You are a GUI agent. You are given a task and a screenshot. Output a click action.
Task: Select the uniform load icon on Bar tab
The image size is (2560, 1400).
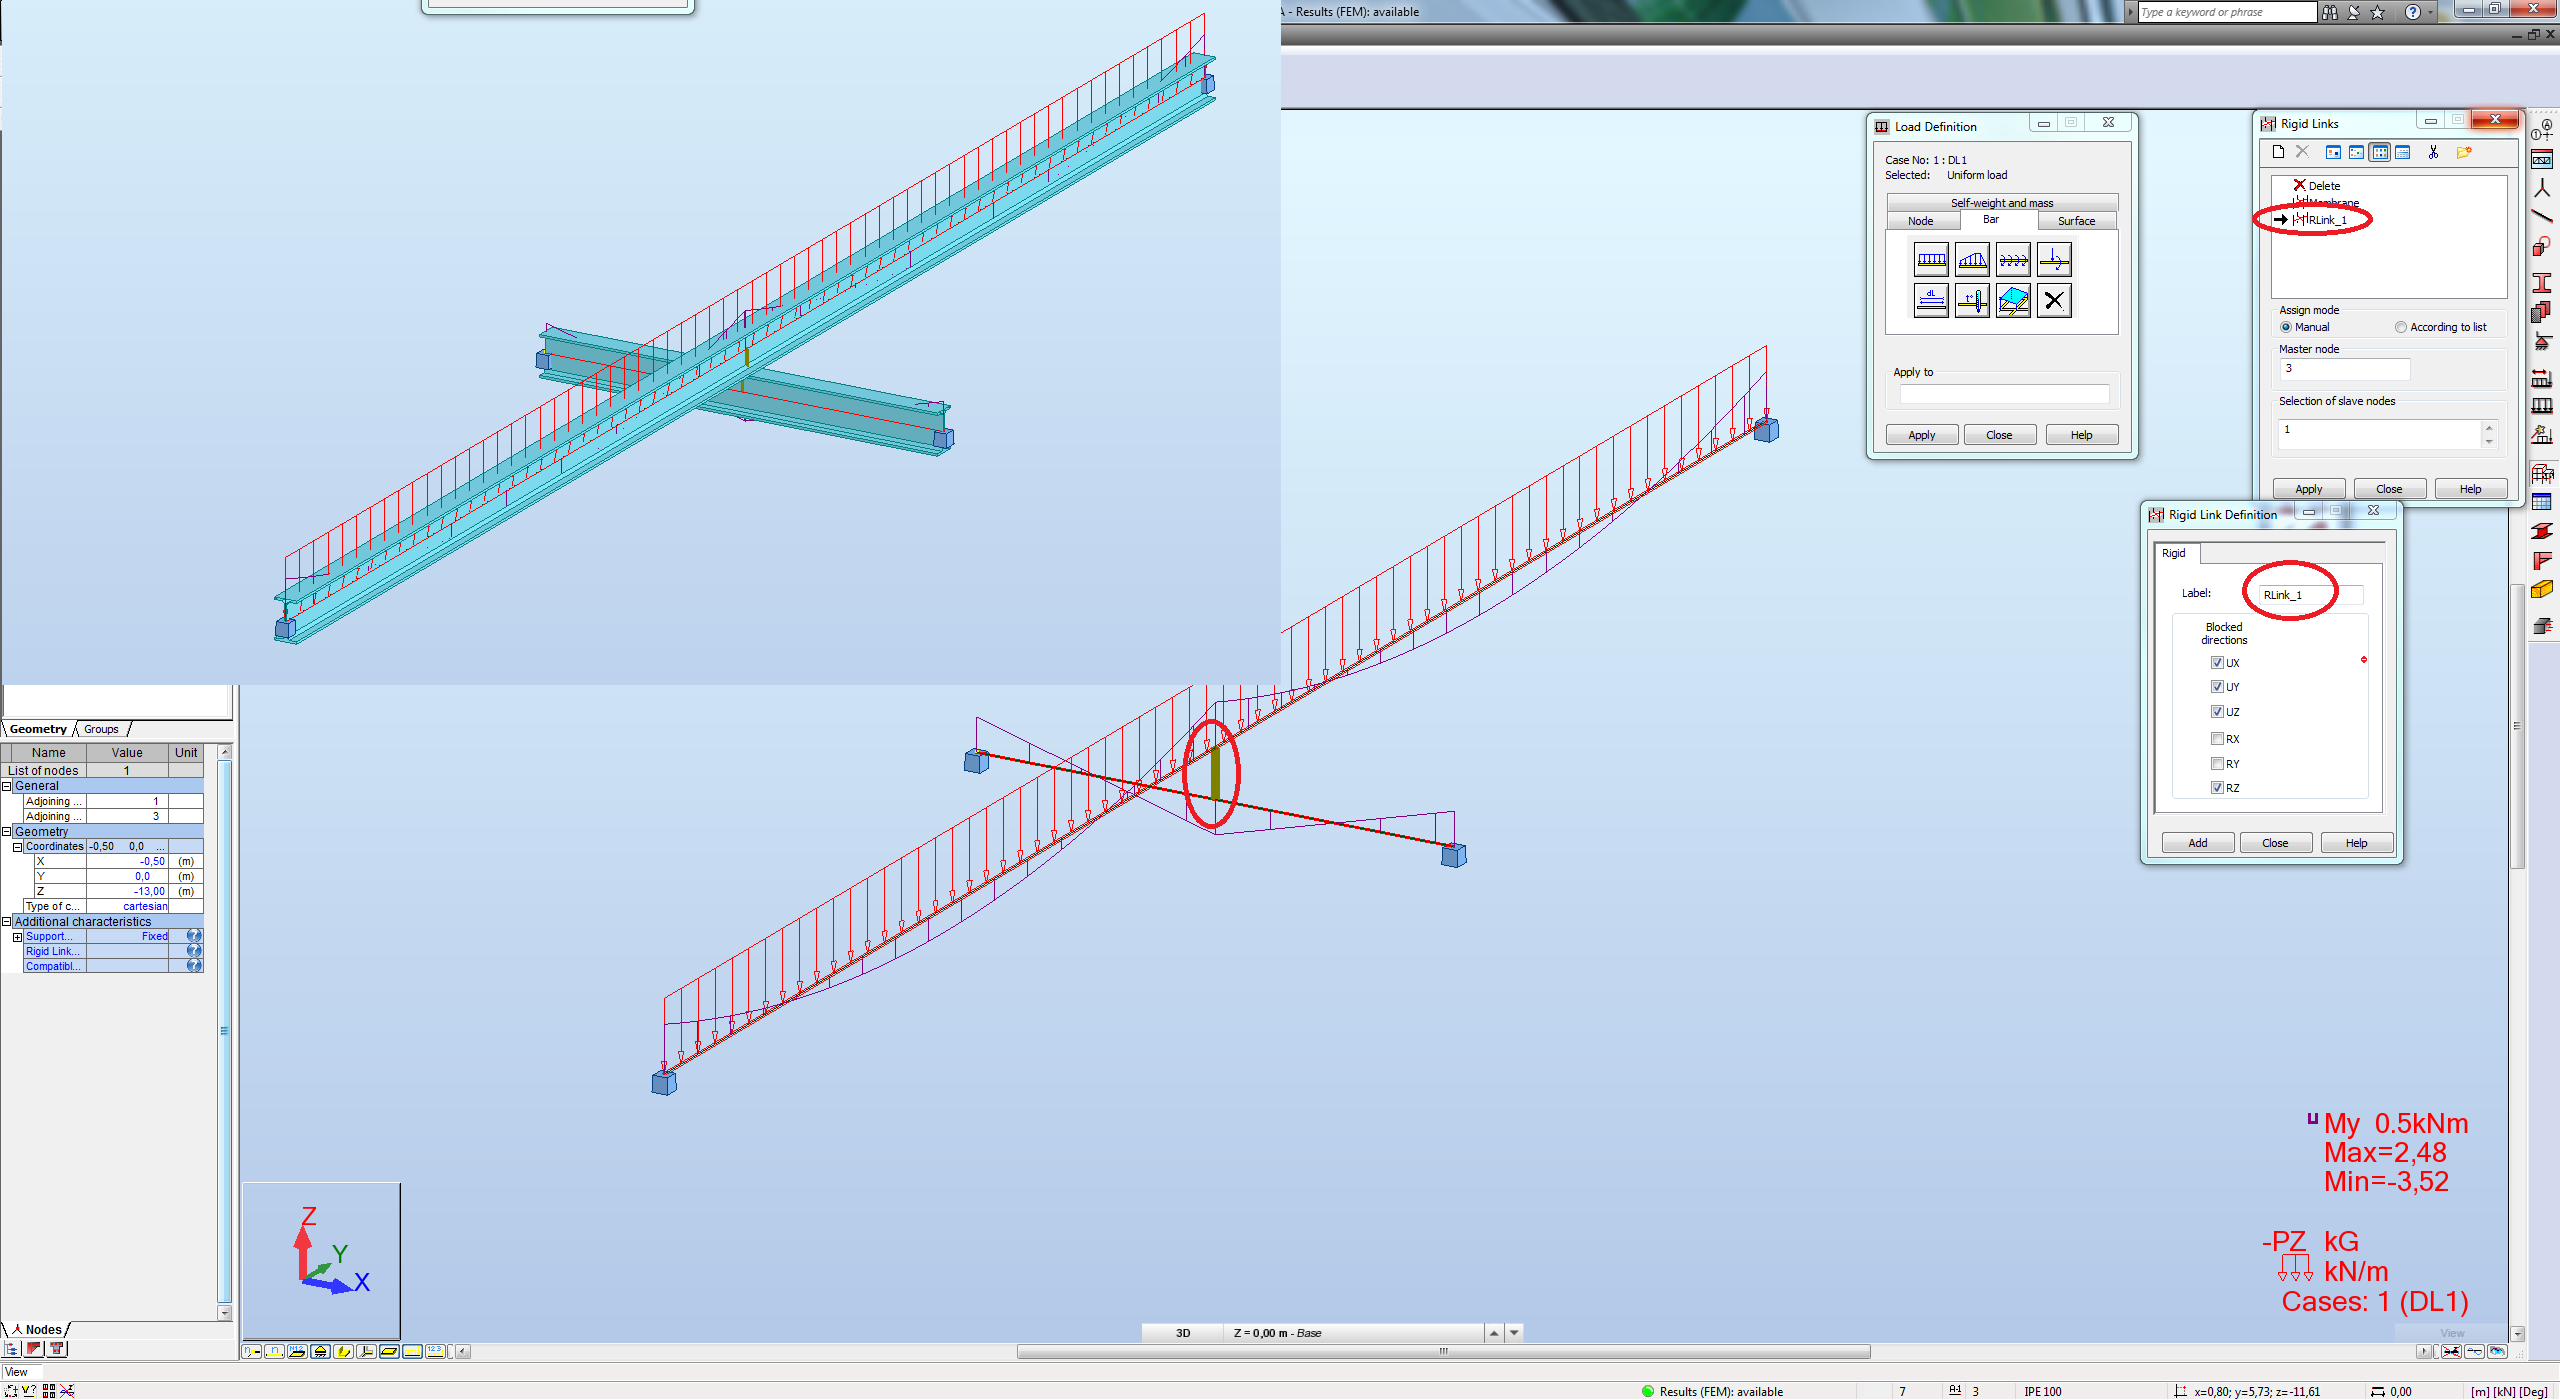[x=1930, y=258]
